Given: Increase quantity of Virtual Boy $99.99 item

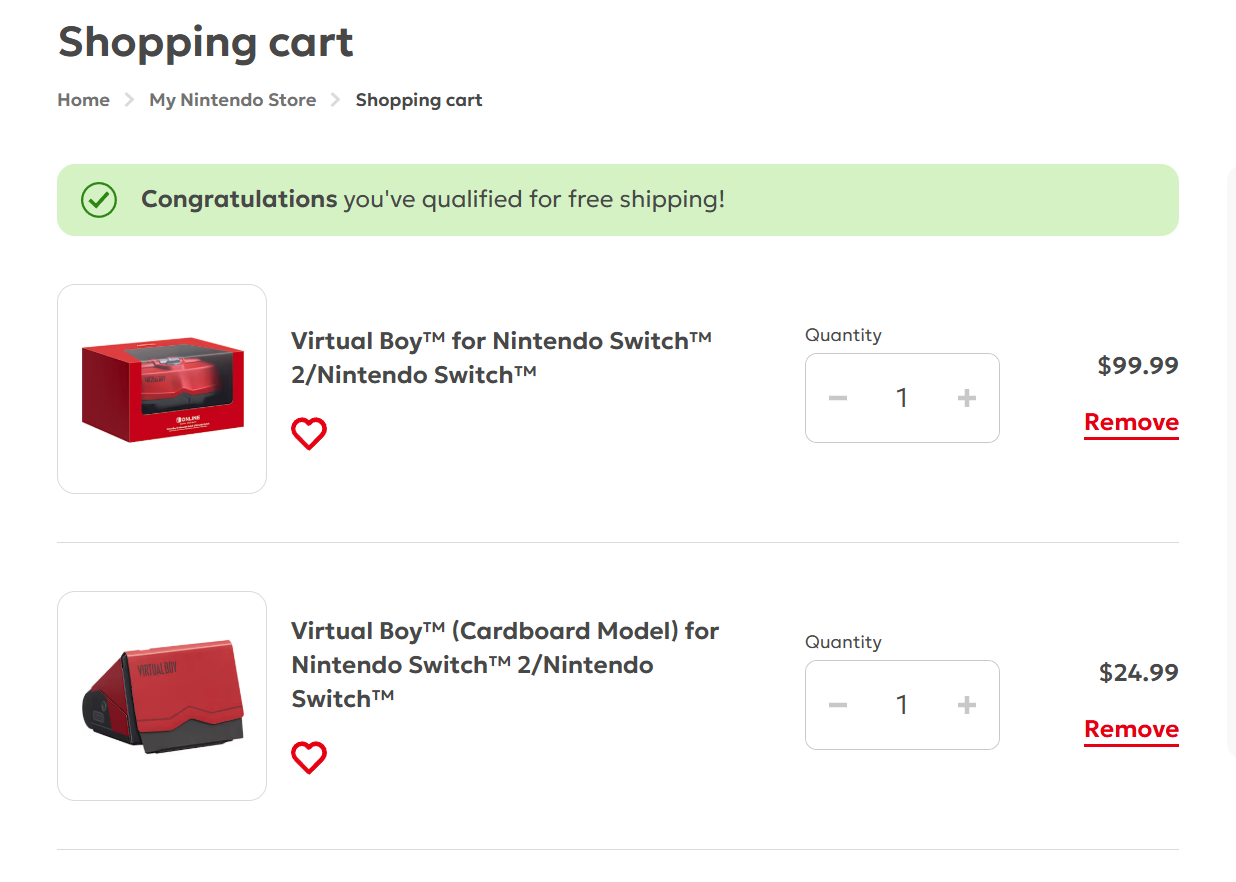Looking at the screenshot, I should point(966,398).
